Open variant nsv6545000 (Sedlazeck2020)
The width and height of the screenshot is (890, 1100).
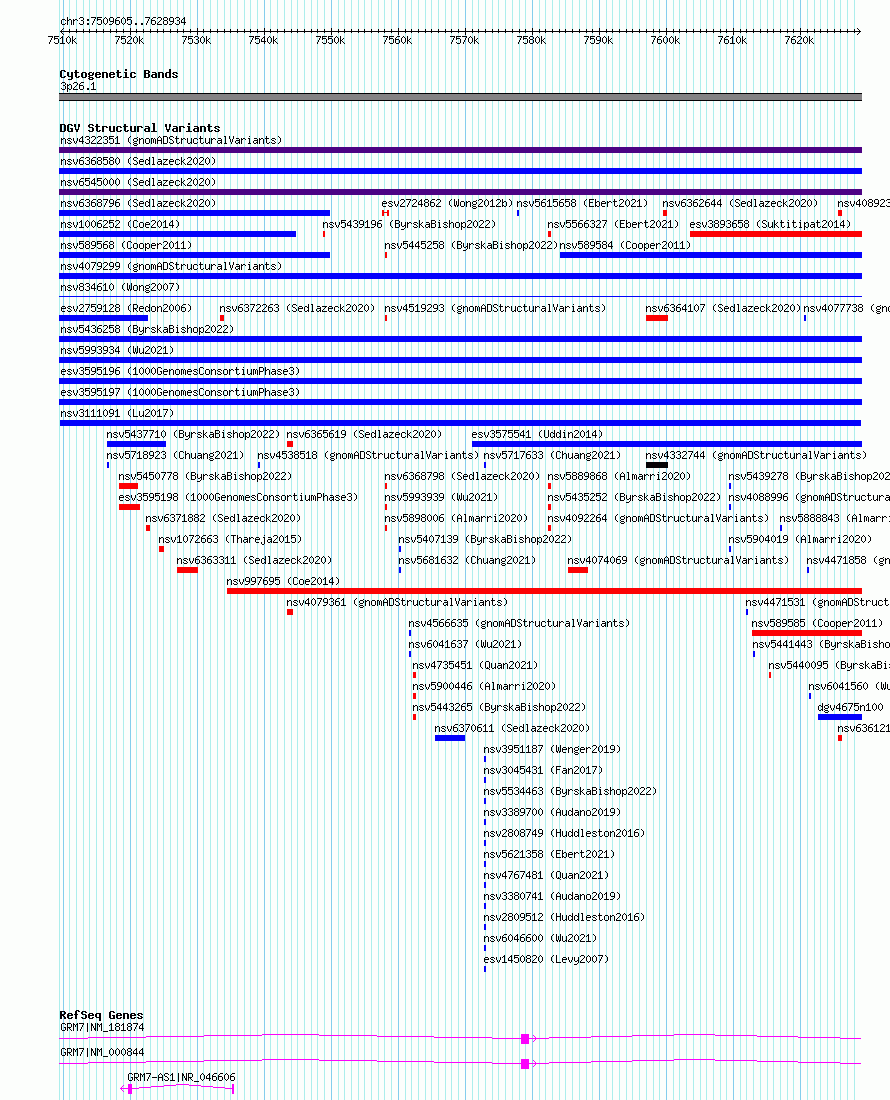coord(138,182)
